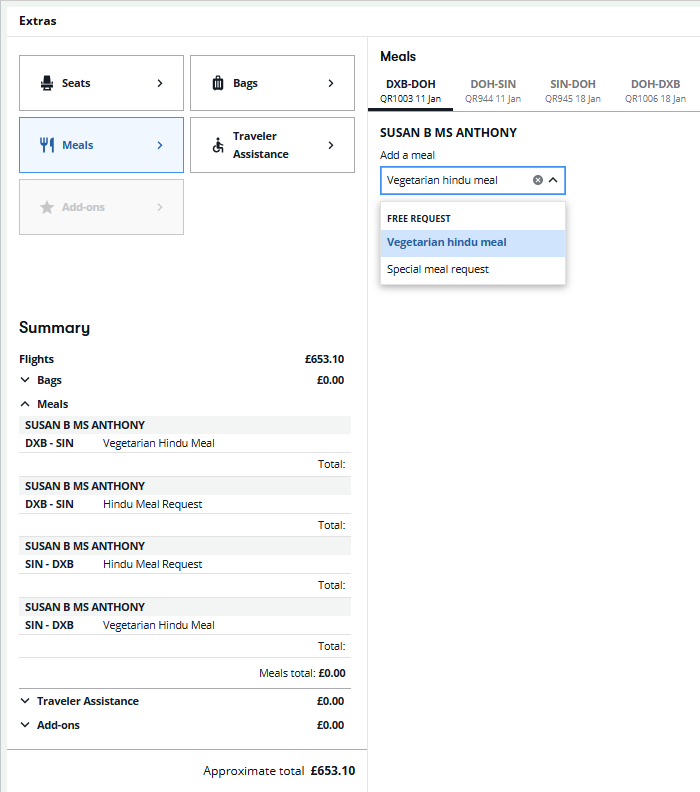
Task: Expand the Traveler Assistance summary row
Action: (x=25, y=701)
